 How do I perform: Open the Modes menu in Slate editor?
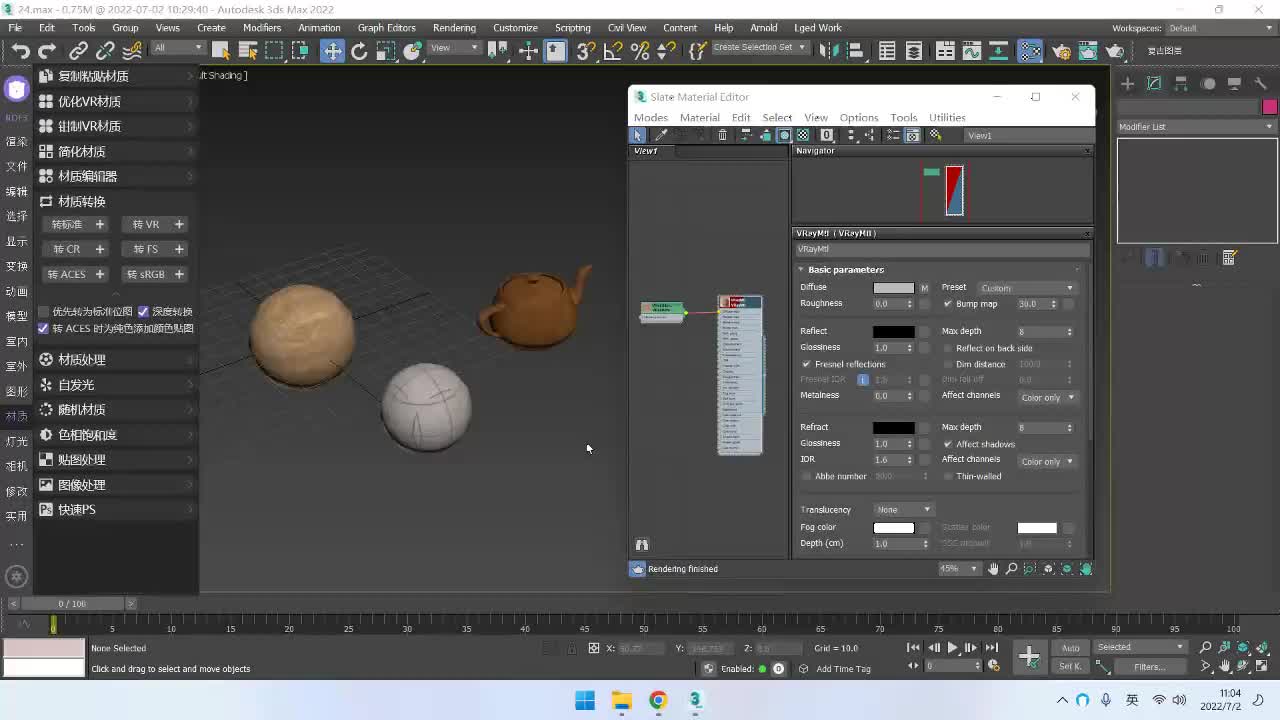click(x=651, y=118)
